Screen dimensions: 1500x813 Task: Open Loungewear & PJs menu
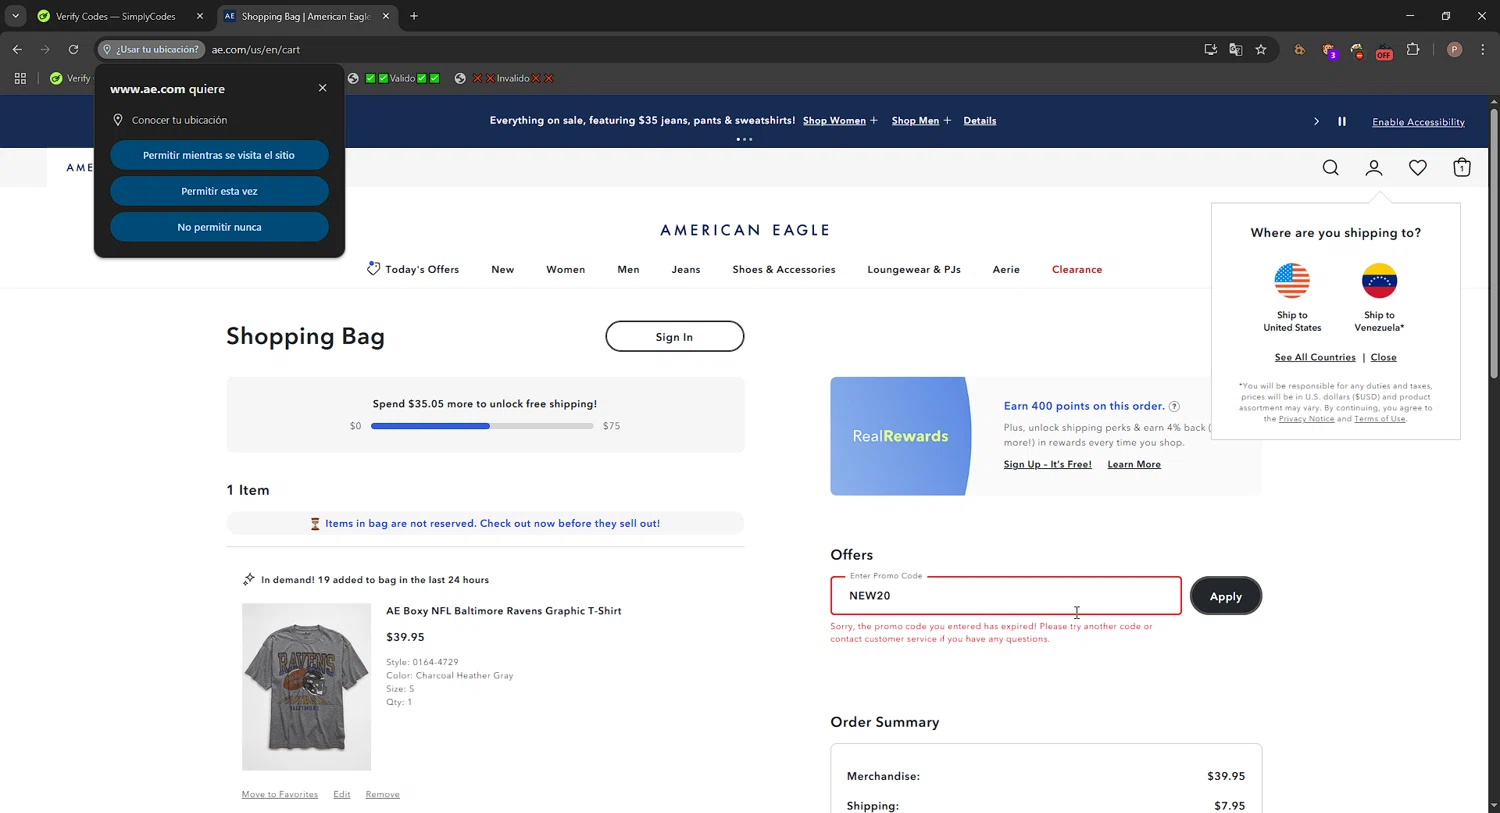click(x=914, y=269)
